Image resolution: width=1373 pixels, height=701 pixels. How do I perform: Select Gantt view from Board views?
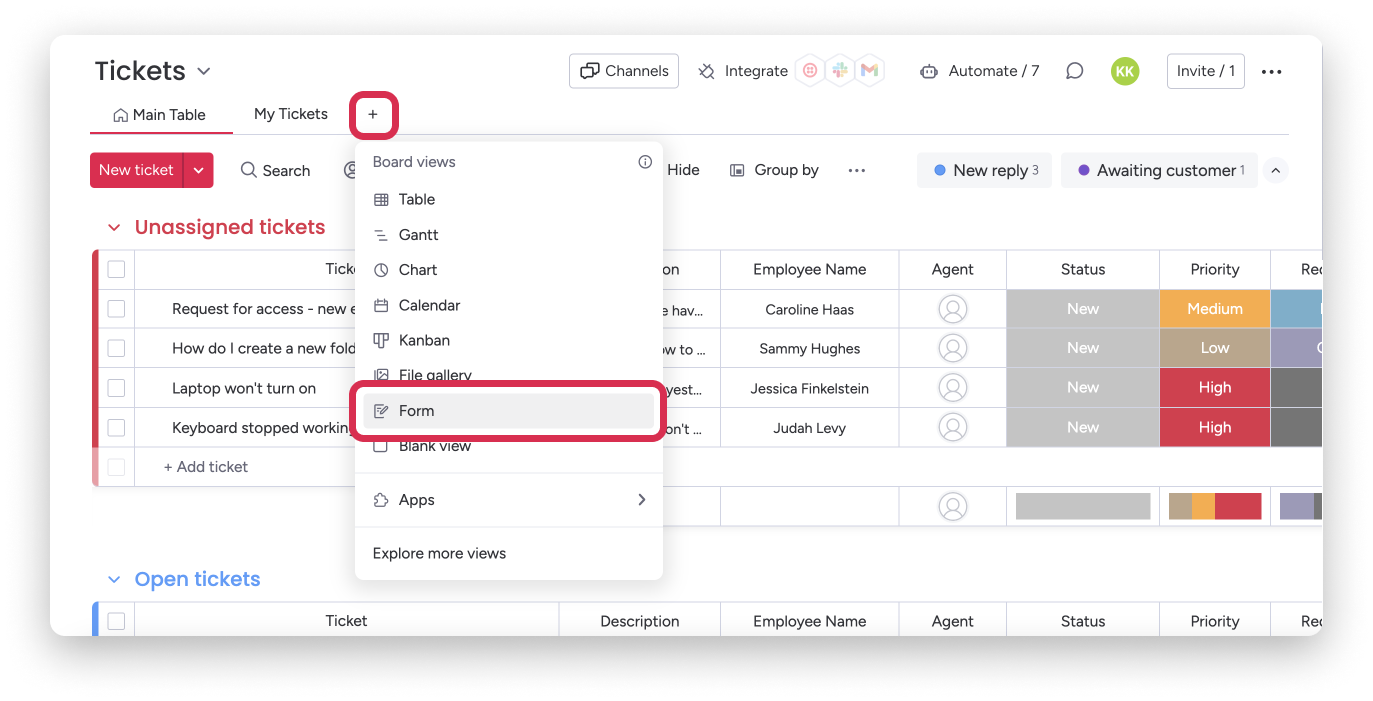(509, 235)
